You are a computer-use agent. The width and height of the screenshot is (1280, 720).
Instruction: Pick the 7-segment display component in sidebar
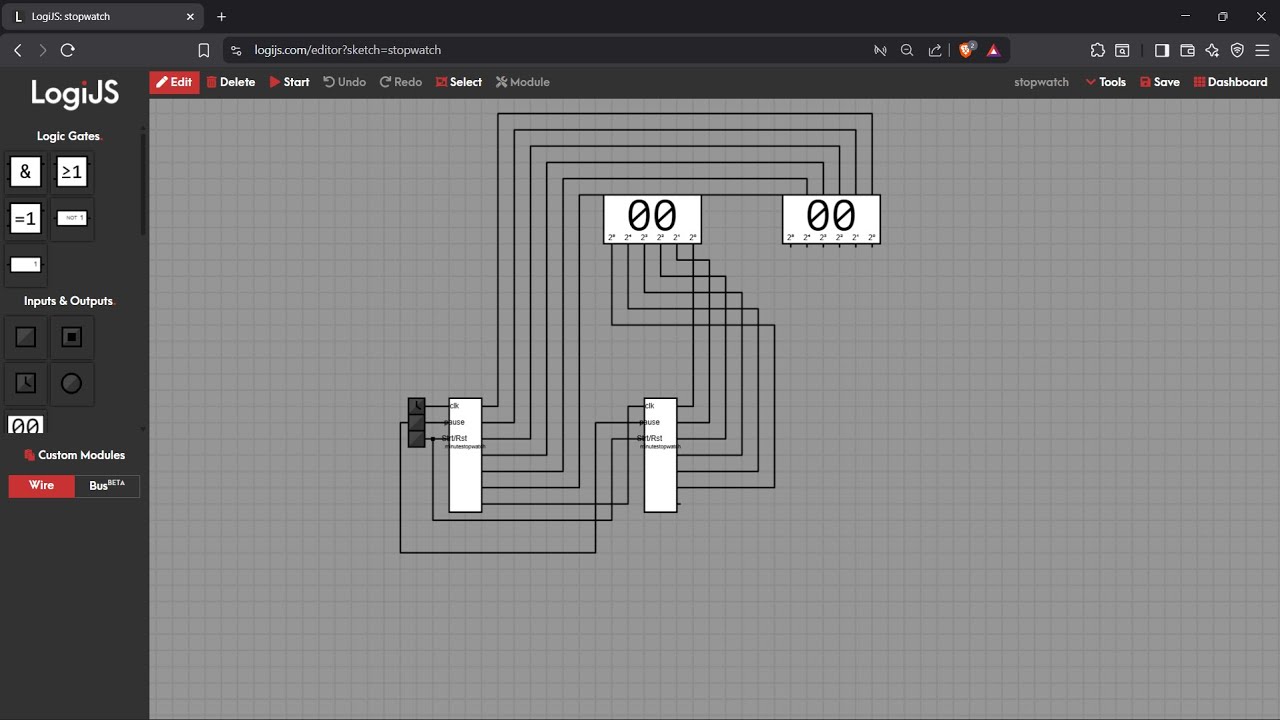tap(25, 424)
